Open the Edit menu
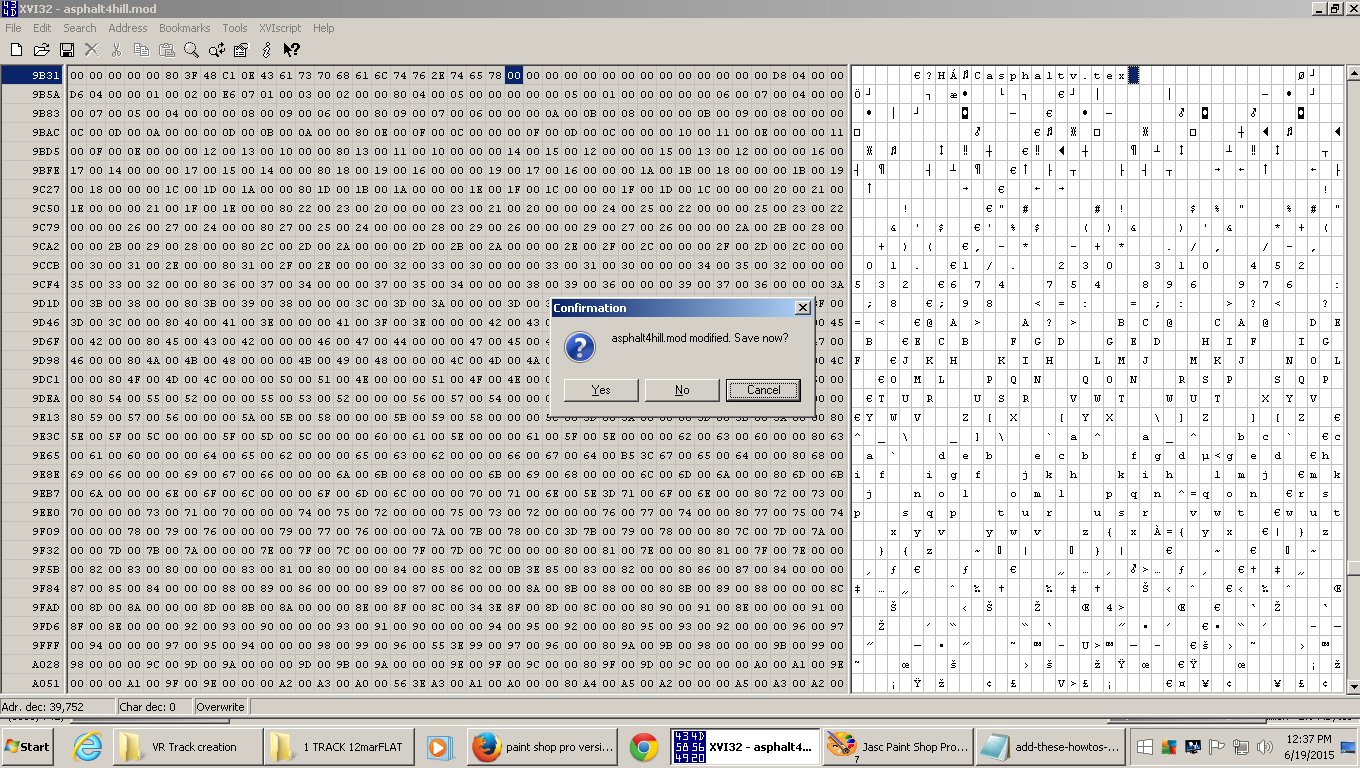This screenshot has width=1360, height=768. pos(42,28)
